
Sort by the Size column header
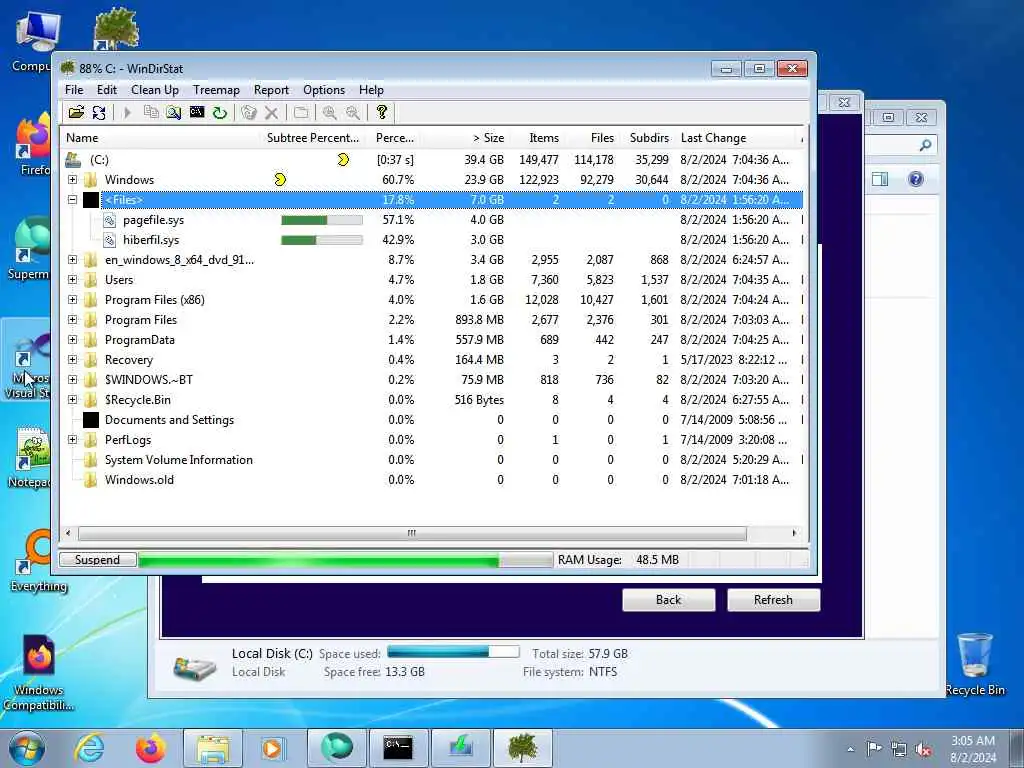[465, 138]
